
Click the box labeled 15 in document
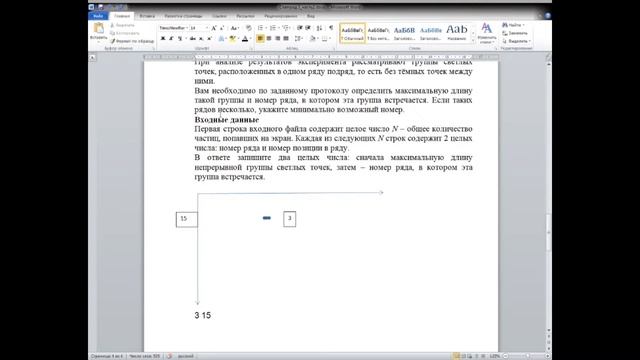tap(187, 220)
